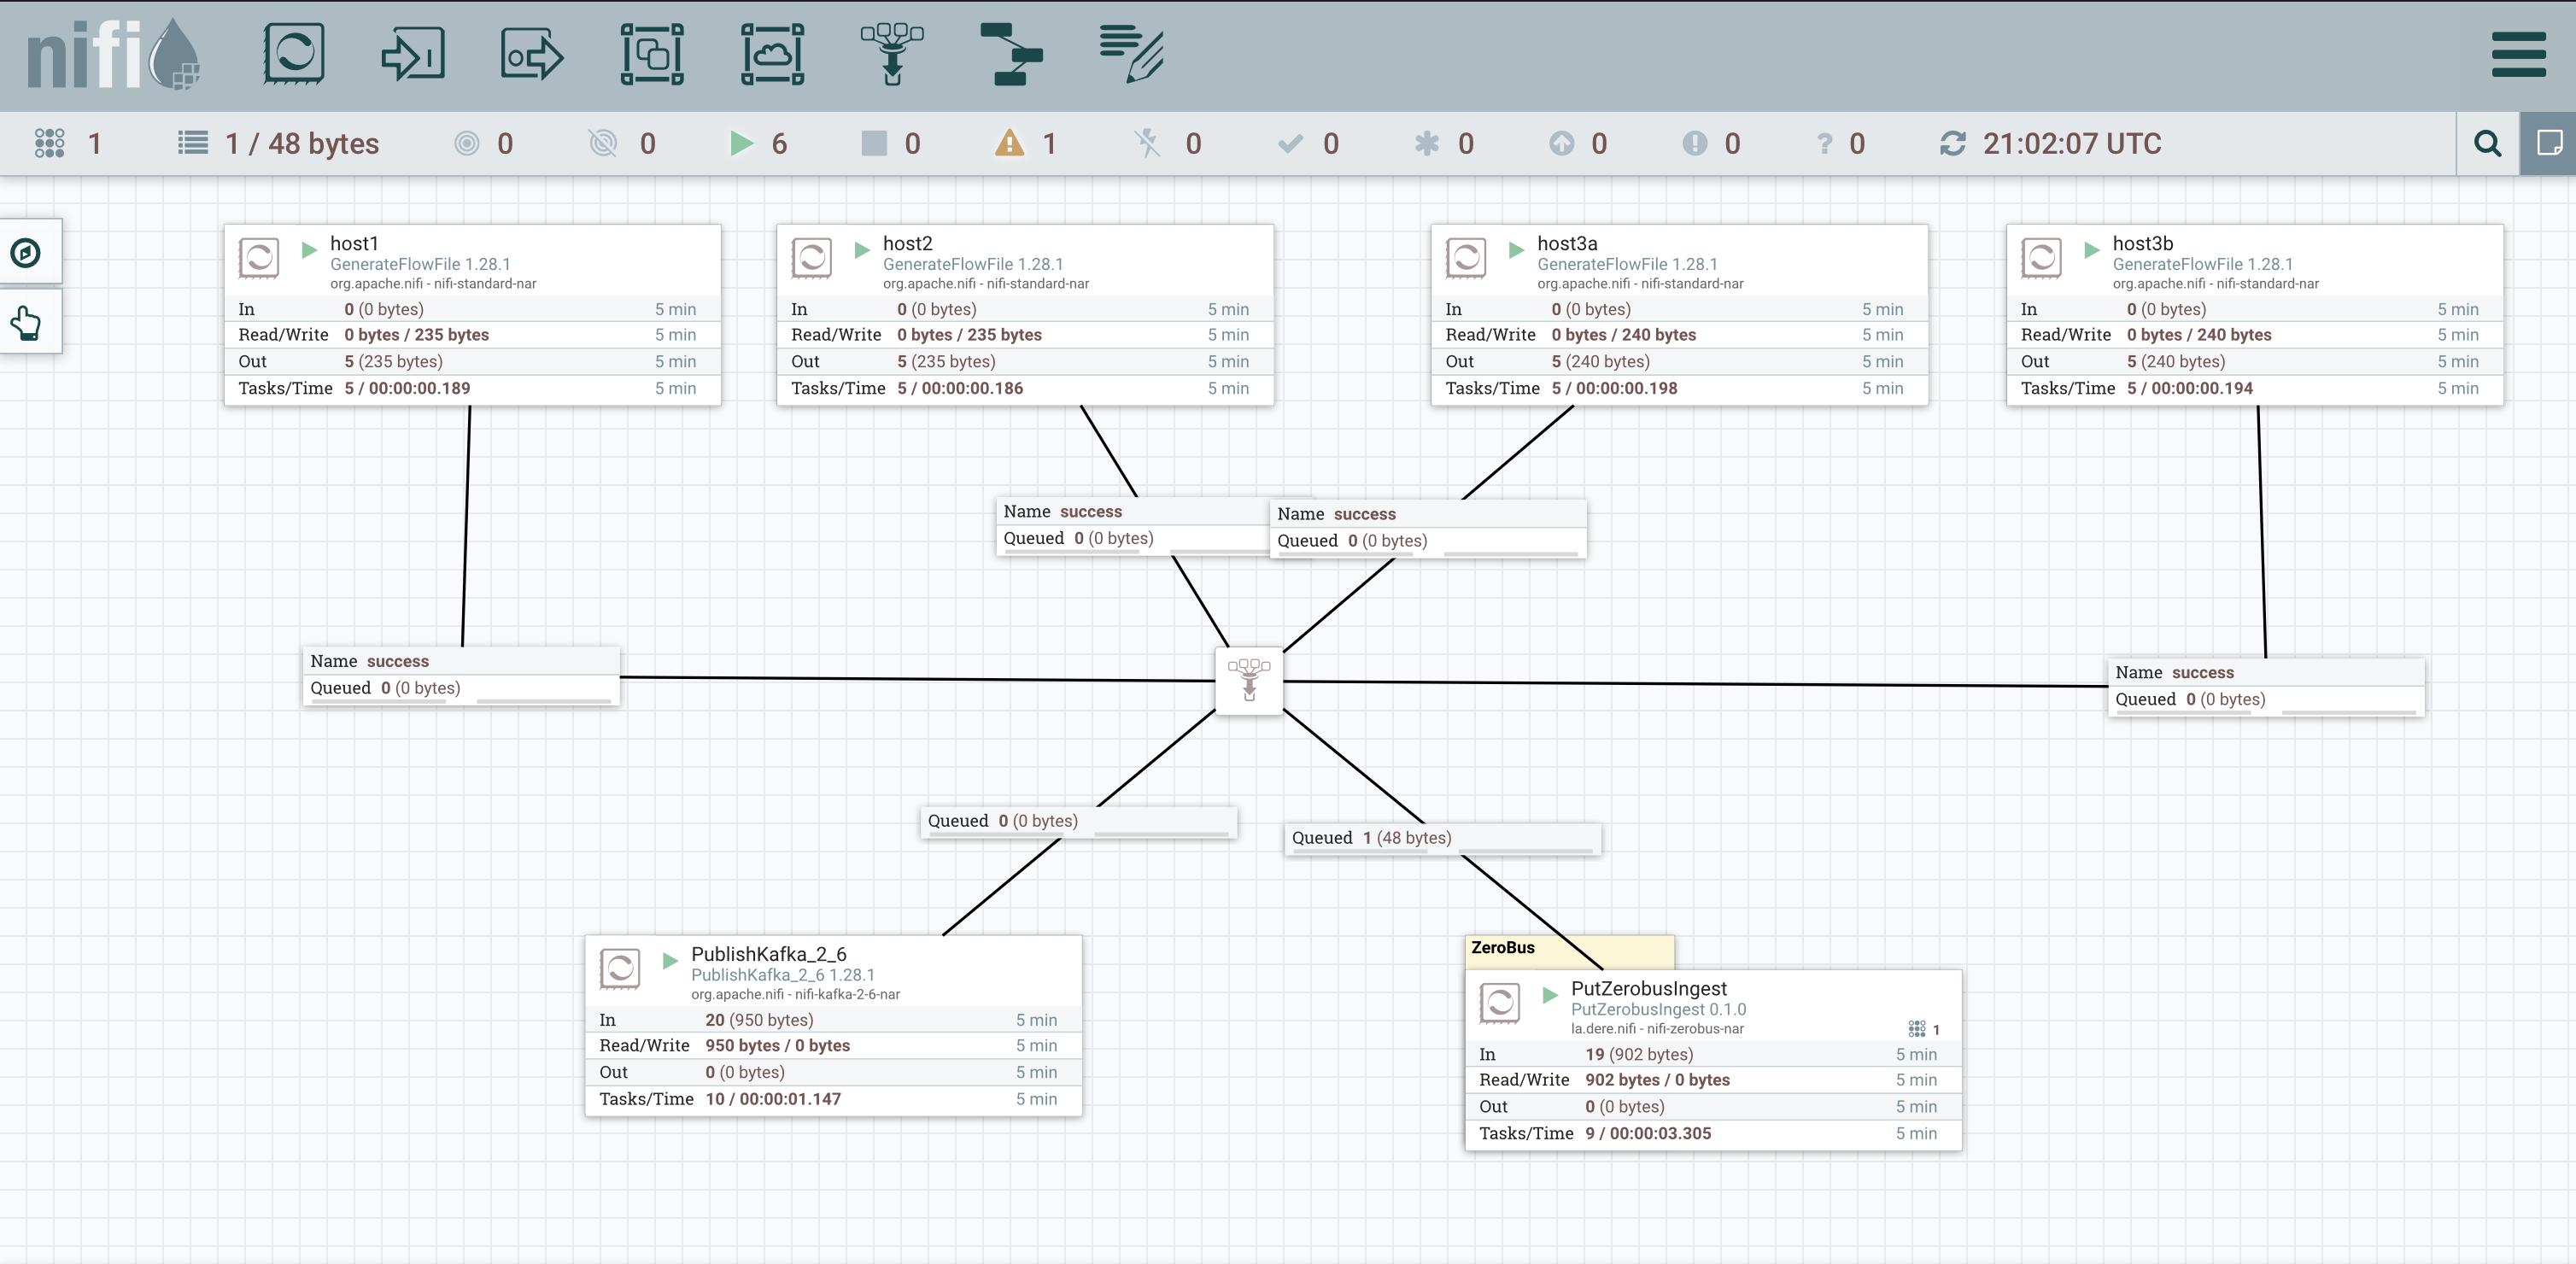
Task: Click the host1 processor name
Action: (x=354, y=243)
